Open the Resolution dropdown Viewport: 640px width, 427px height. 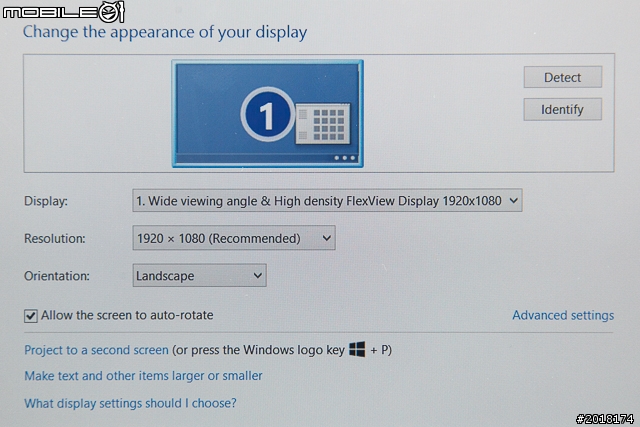tap(234, 238)
